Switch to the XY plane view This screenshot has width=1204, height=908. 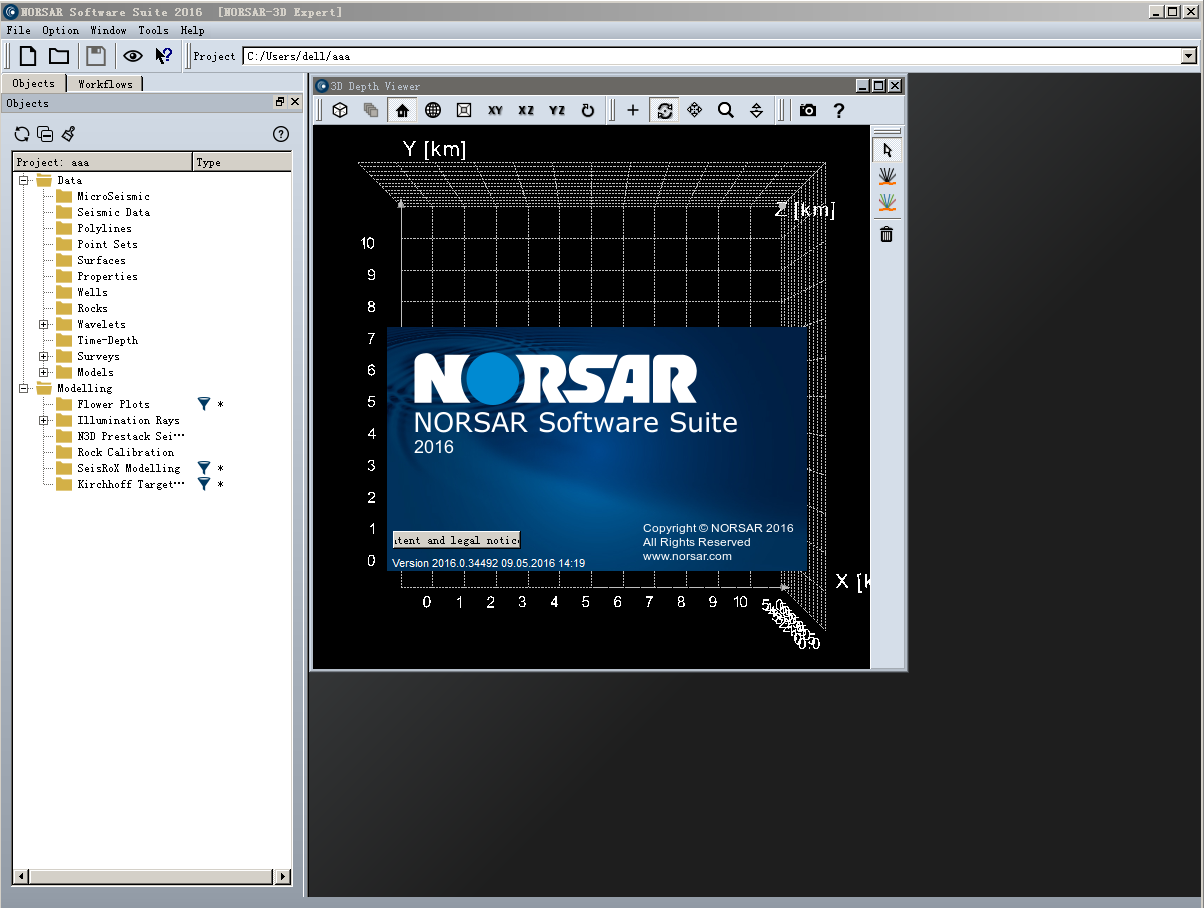pos(495,110)
